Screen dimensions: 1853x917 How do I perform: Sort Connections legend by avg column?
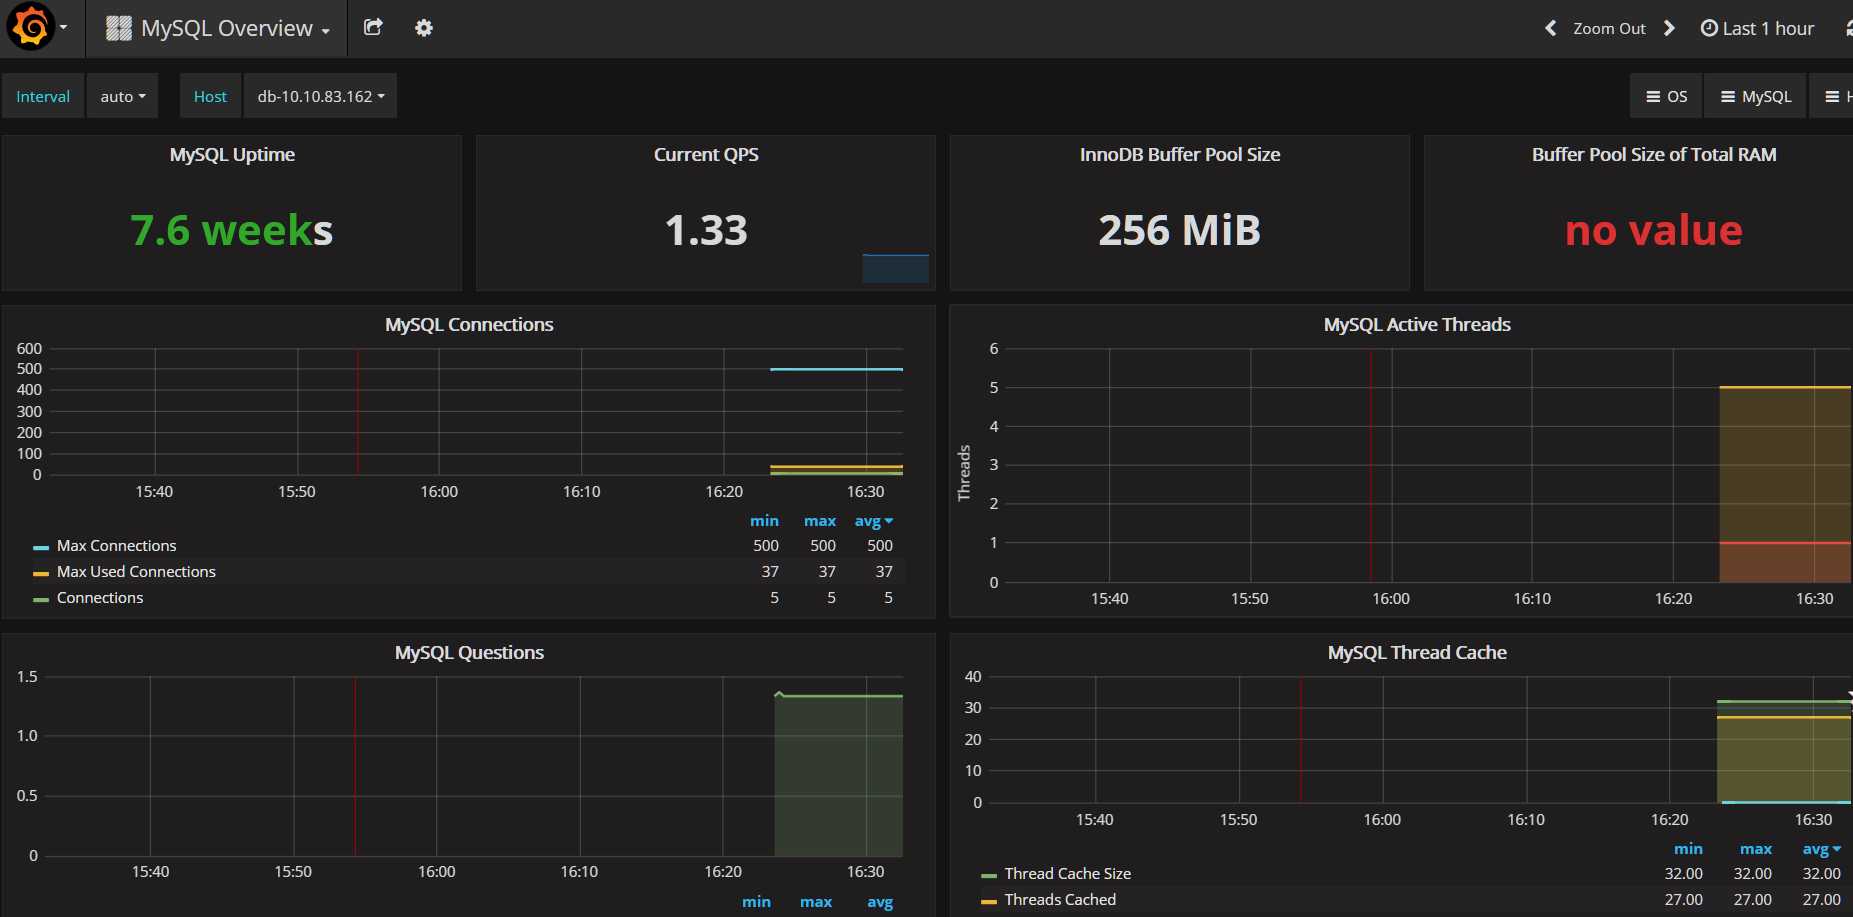[873, 520]
